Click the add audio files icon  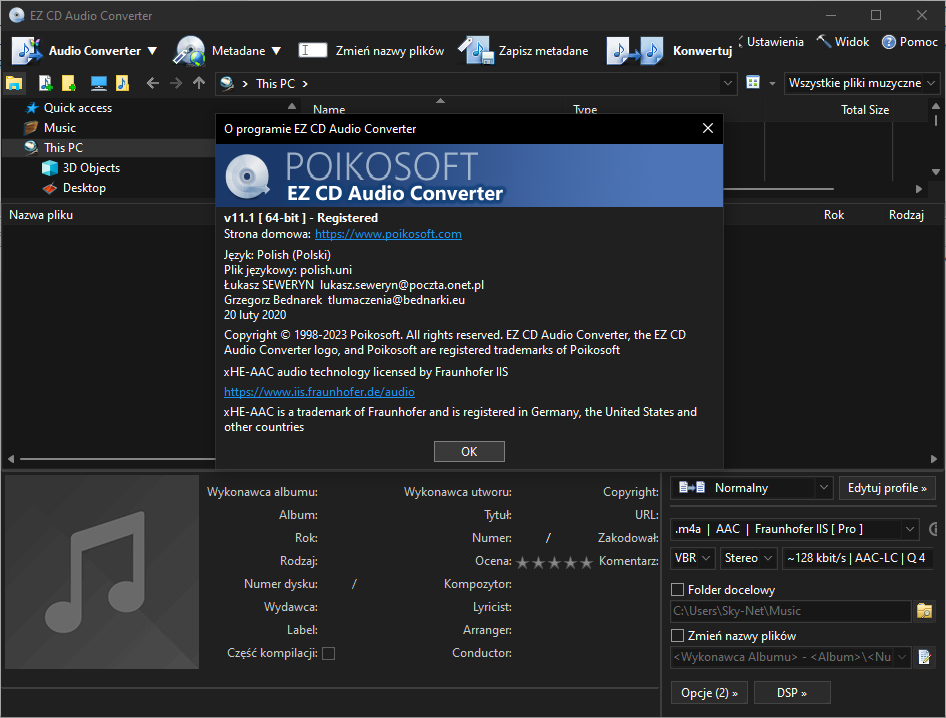tap(46, 83)
